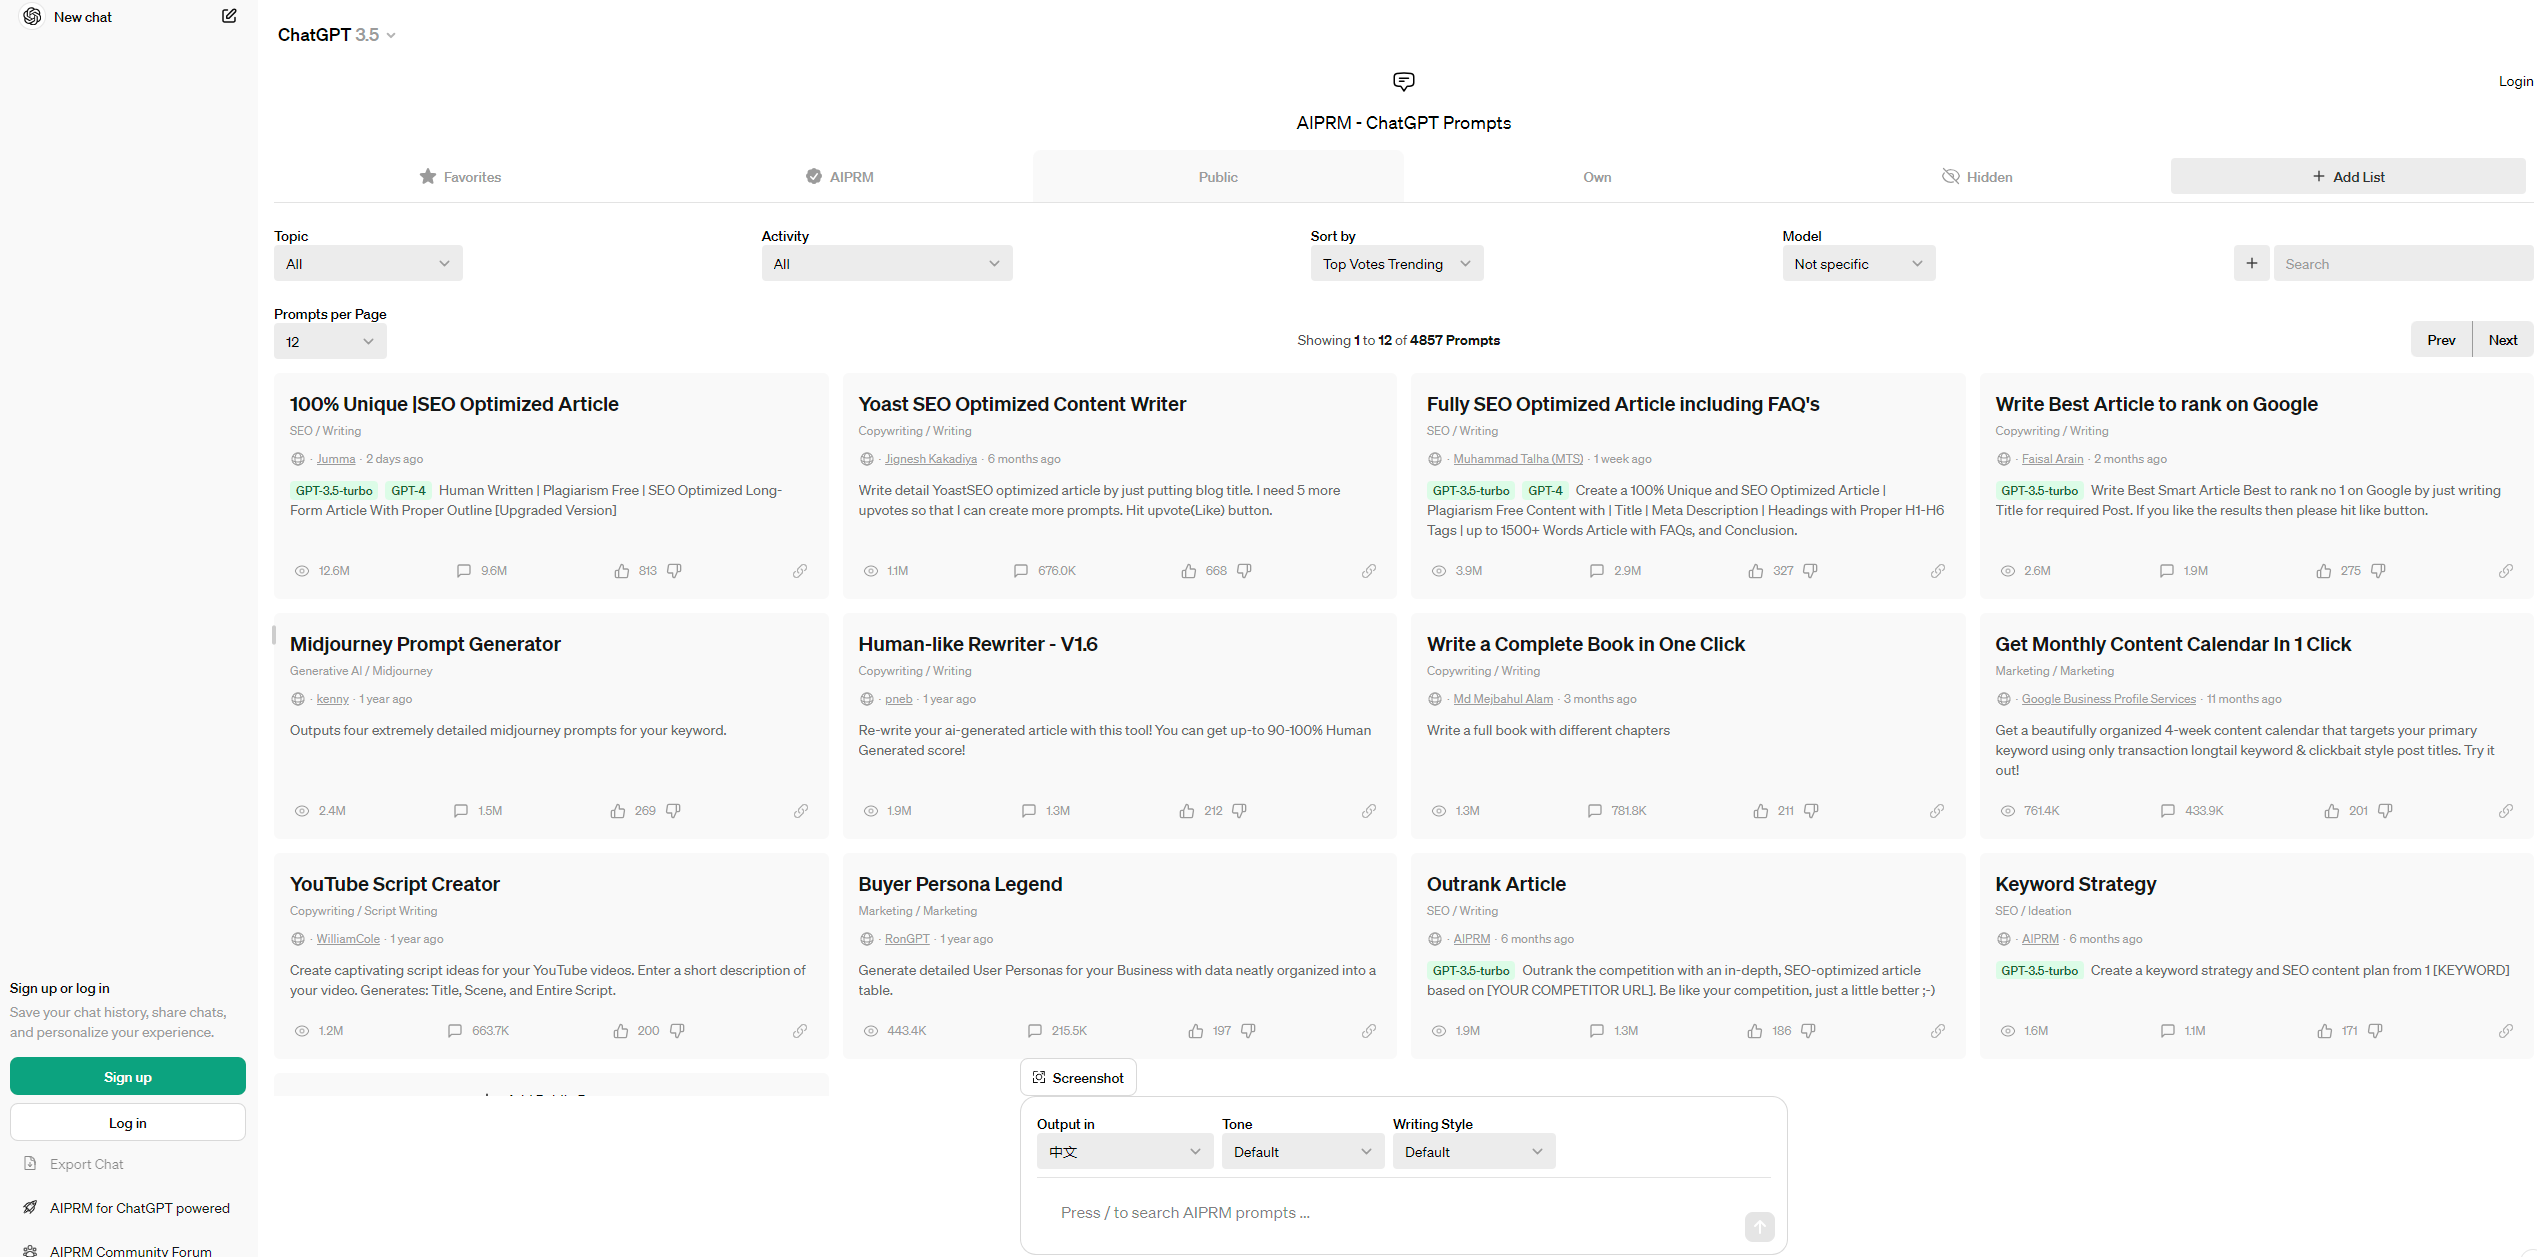2537x1257 pixels.
Task: Click the ChatGPT logo icon in sidebar
Action: pyautogui.click(x=32, y=17)
